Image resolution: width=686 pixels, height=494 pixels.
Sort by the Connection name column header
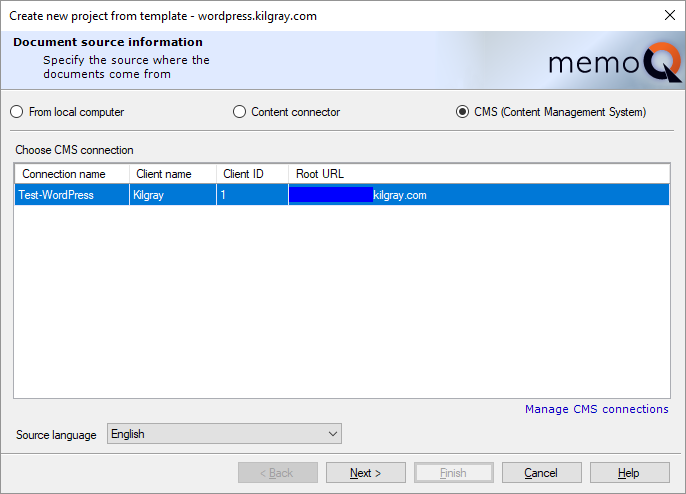point(72,174)
